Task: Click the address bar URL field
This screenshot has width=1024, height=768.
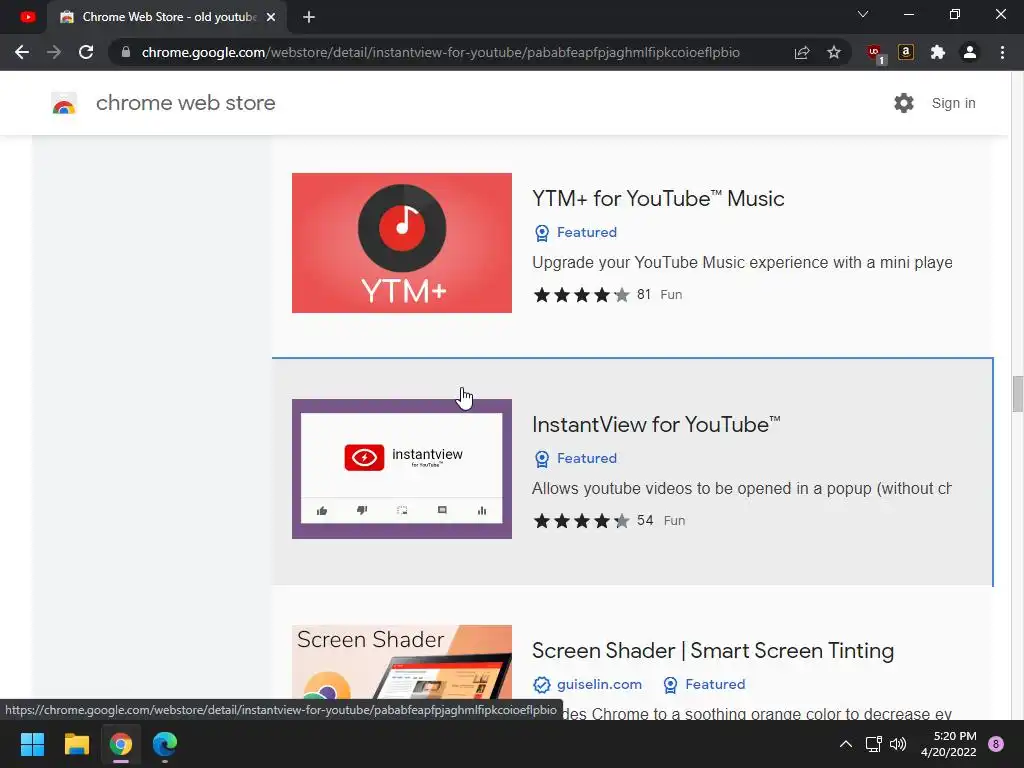Action: [x=441, y=52]
